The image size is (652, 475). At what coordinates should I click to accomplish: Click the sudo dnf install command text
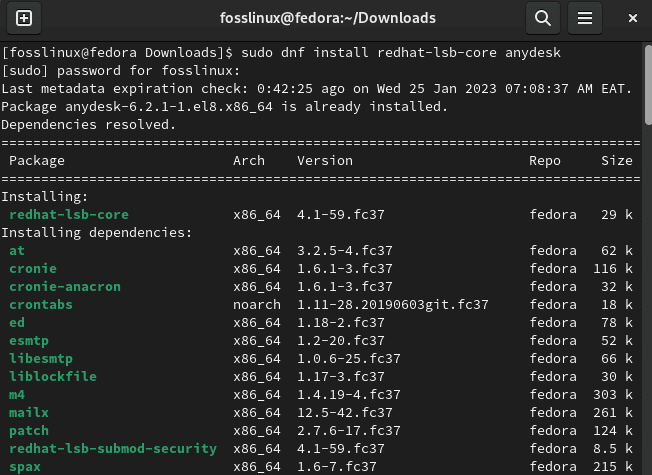pyautogui.click(x=401, y=53)
